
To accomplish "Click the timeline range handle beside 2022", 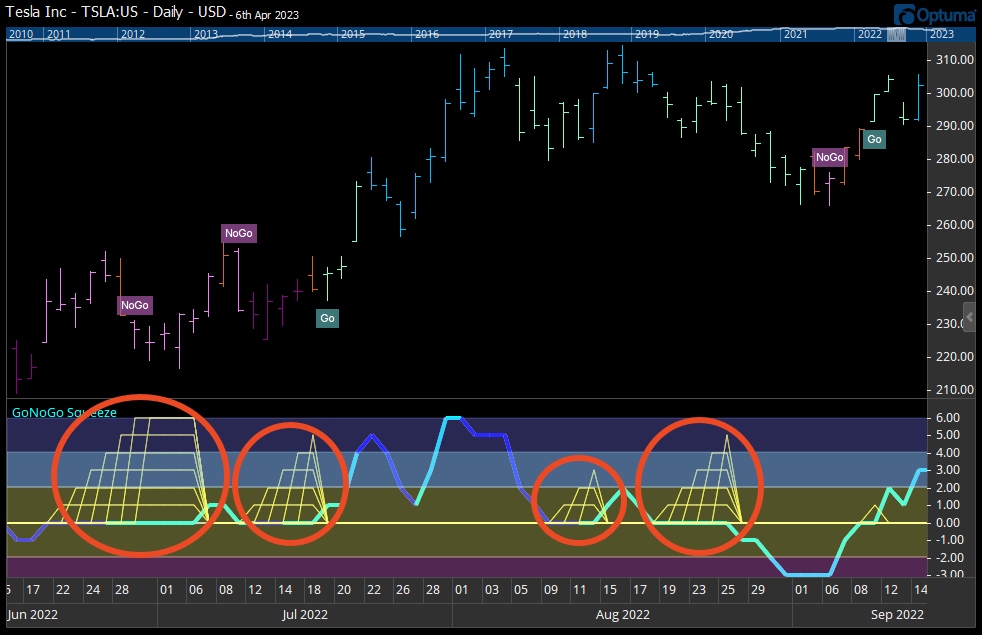I will [896, 35].
